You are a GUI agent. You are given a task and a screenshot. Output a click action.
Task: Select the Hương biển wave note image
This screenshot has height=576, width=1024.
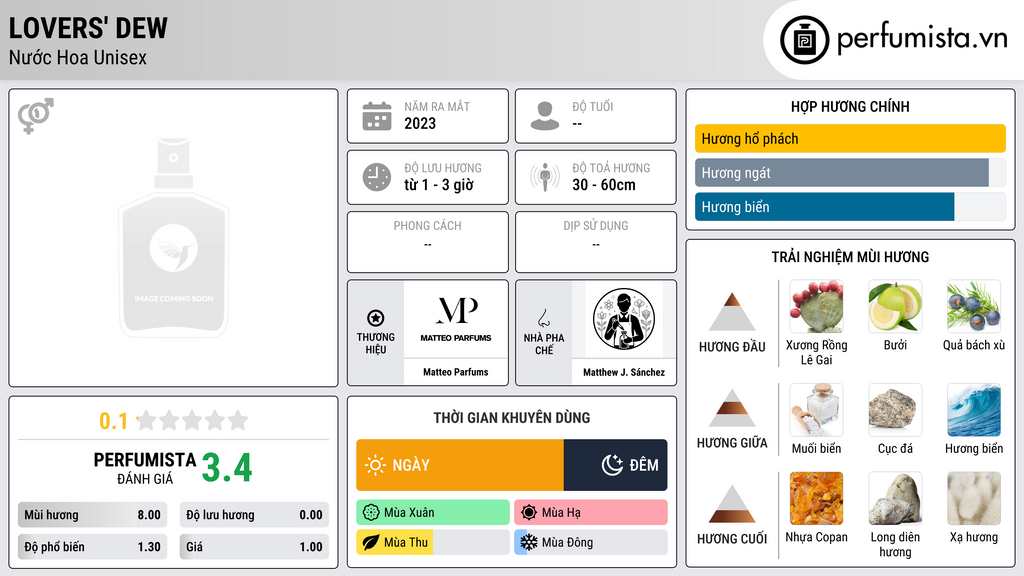[974, 410]
